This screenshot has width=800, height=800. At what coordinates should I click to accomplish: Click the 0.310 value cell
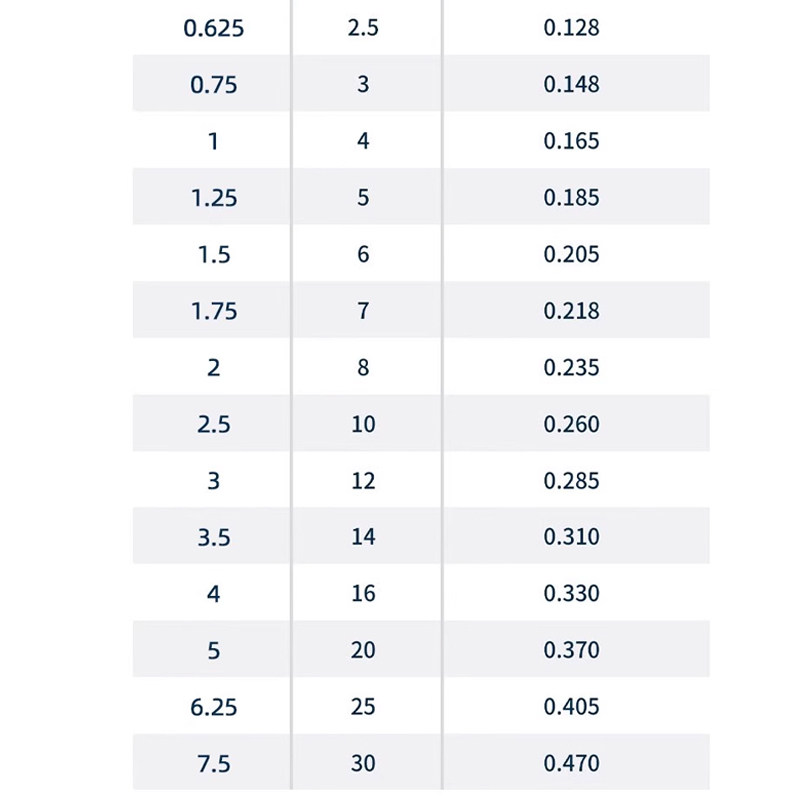click(571, 537)
